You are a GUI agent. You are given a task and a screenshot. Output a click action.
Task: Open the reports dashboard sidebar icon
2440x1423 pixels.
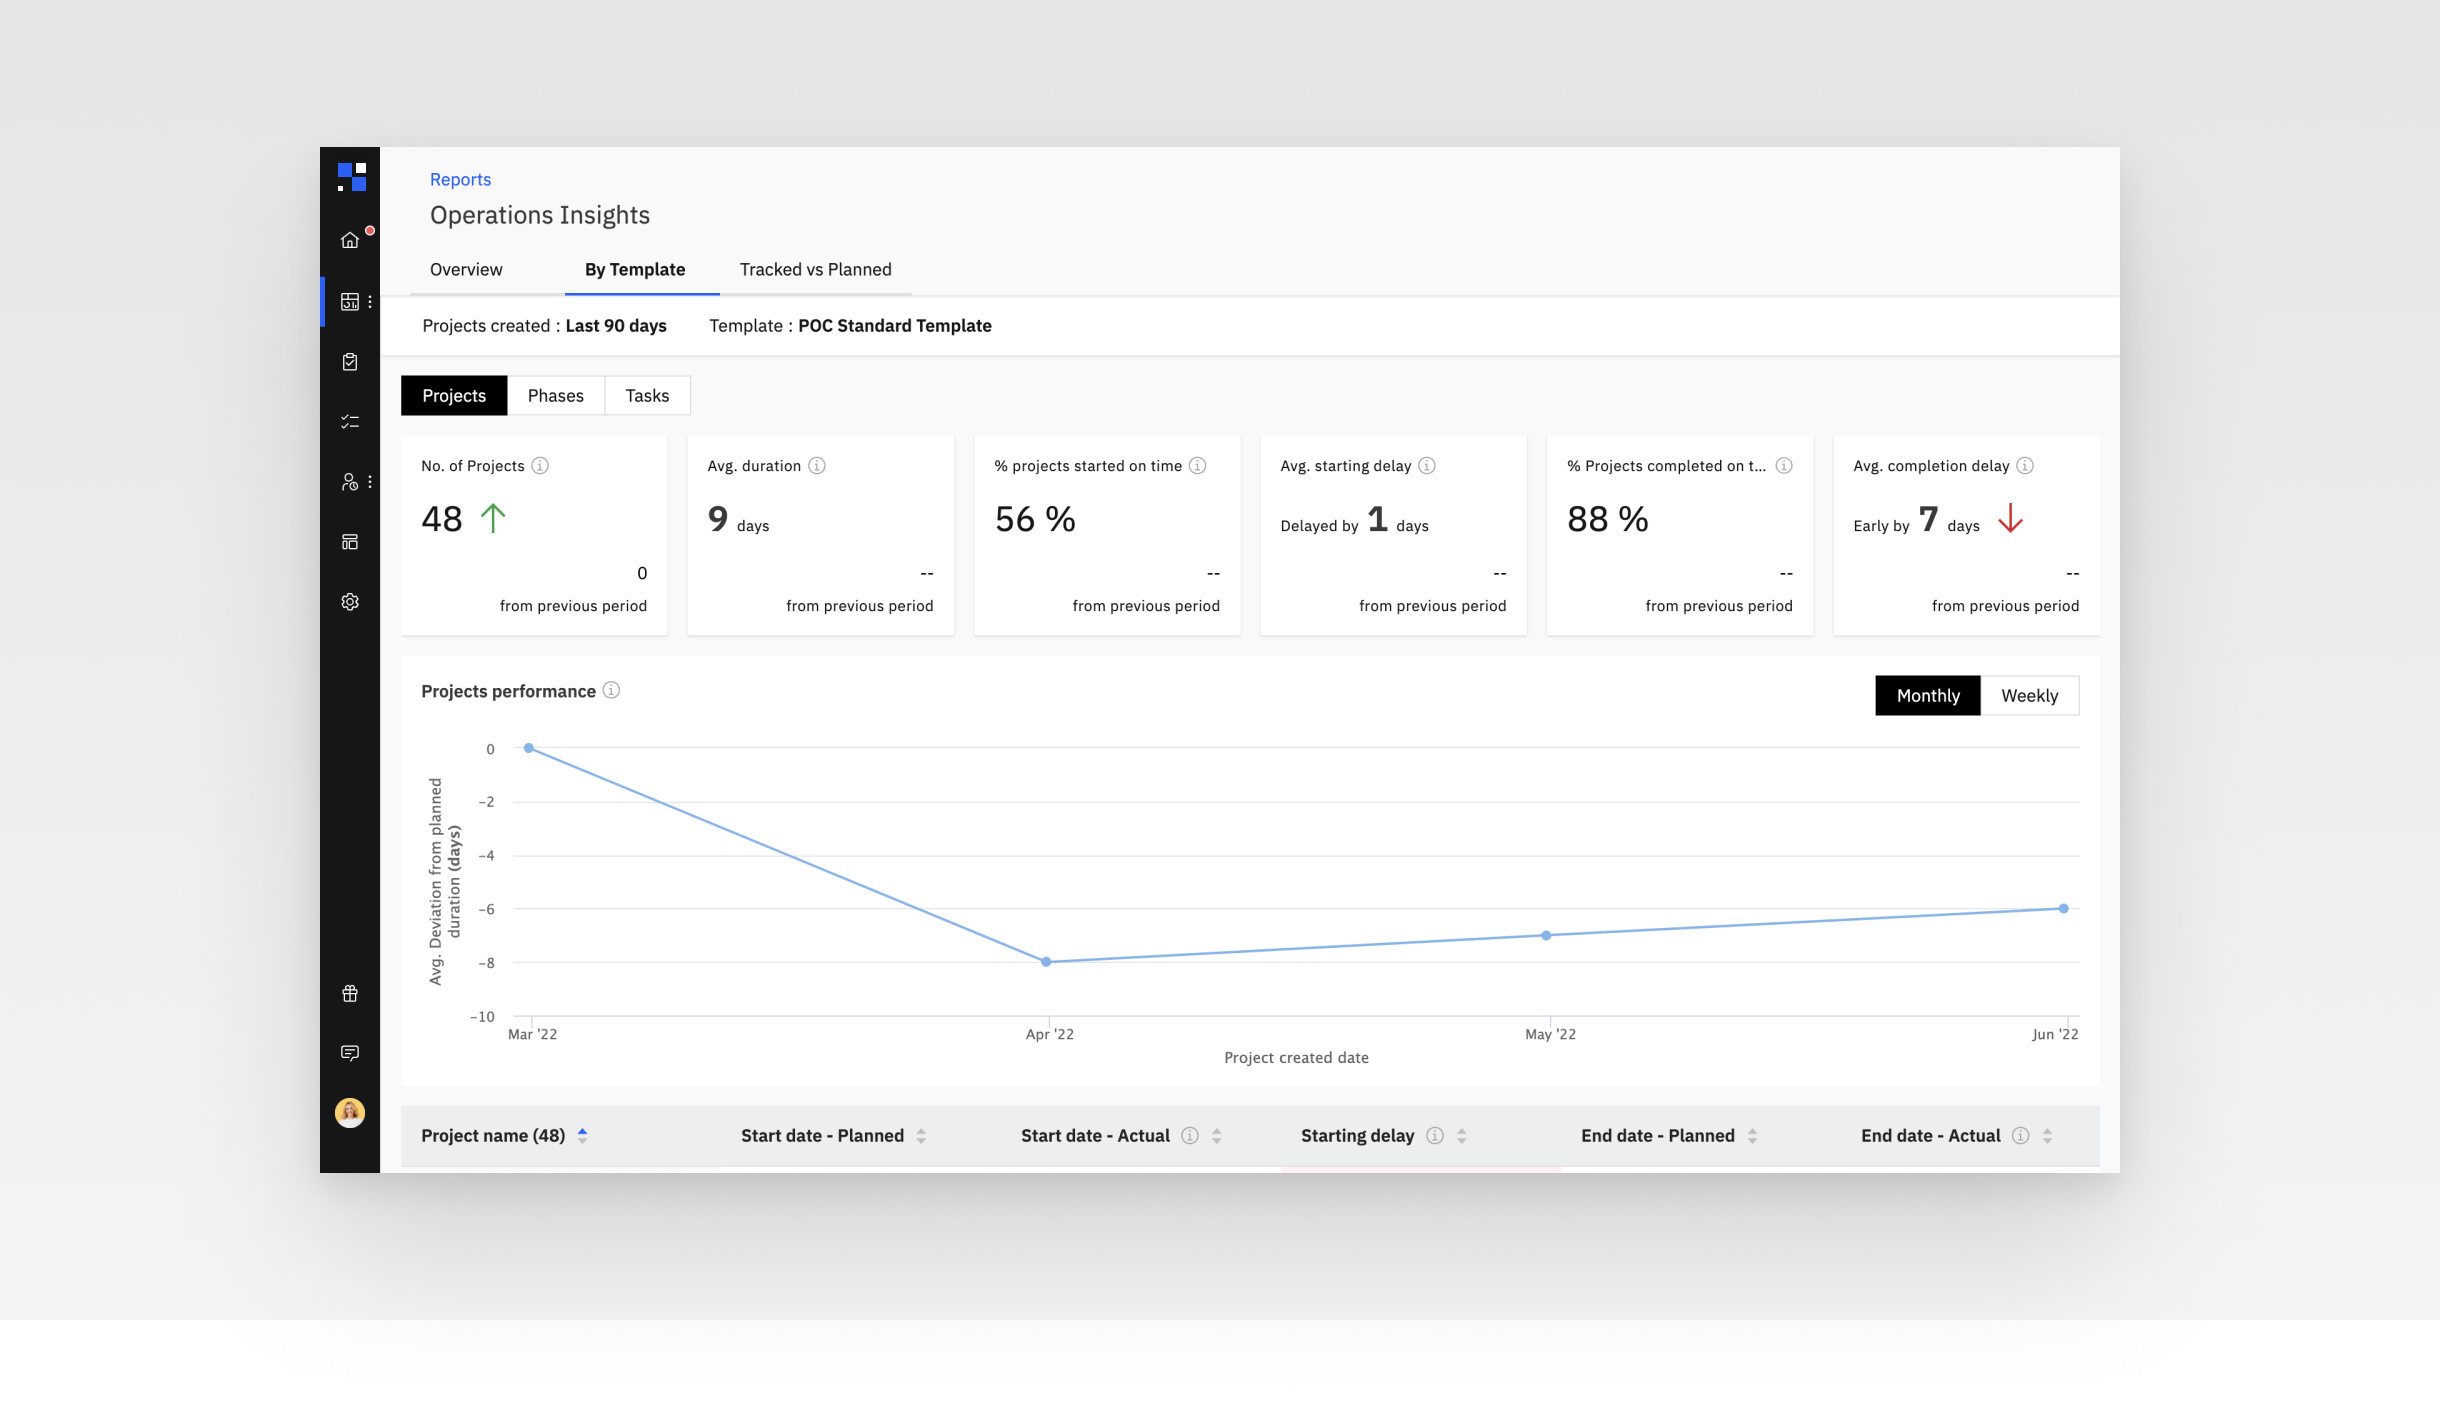point(349,301)
